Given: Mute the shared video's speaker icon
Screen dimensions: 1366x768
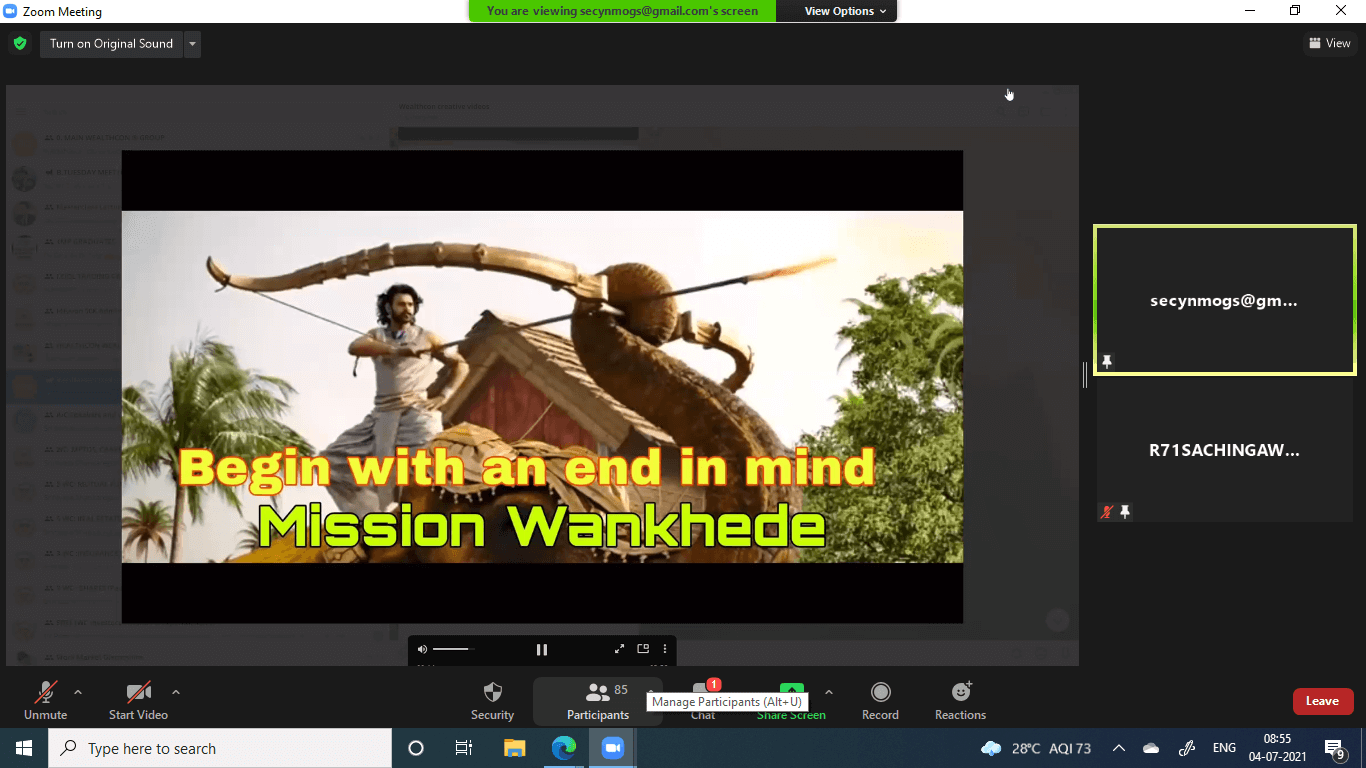Looking at the screenshot, I should click(x=422, y=649).
